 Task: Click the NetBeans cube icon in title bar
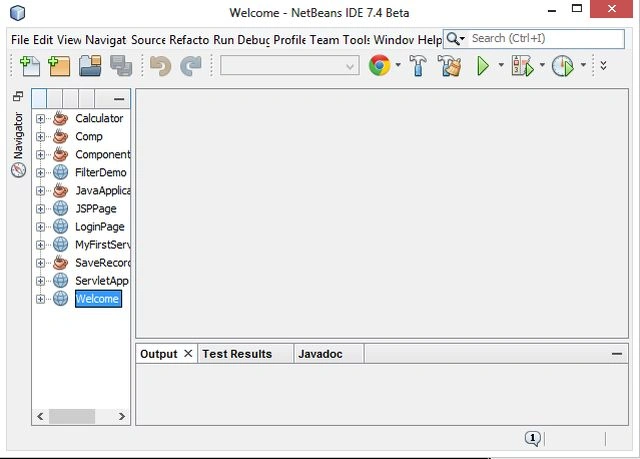tap(17, 13)
